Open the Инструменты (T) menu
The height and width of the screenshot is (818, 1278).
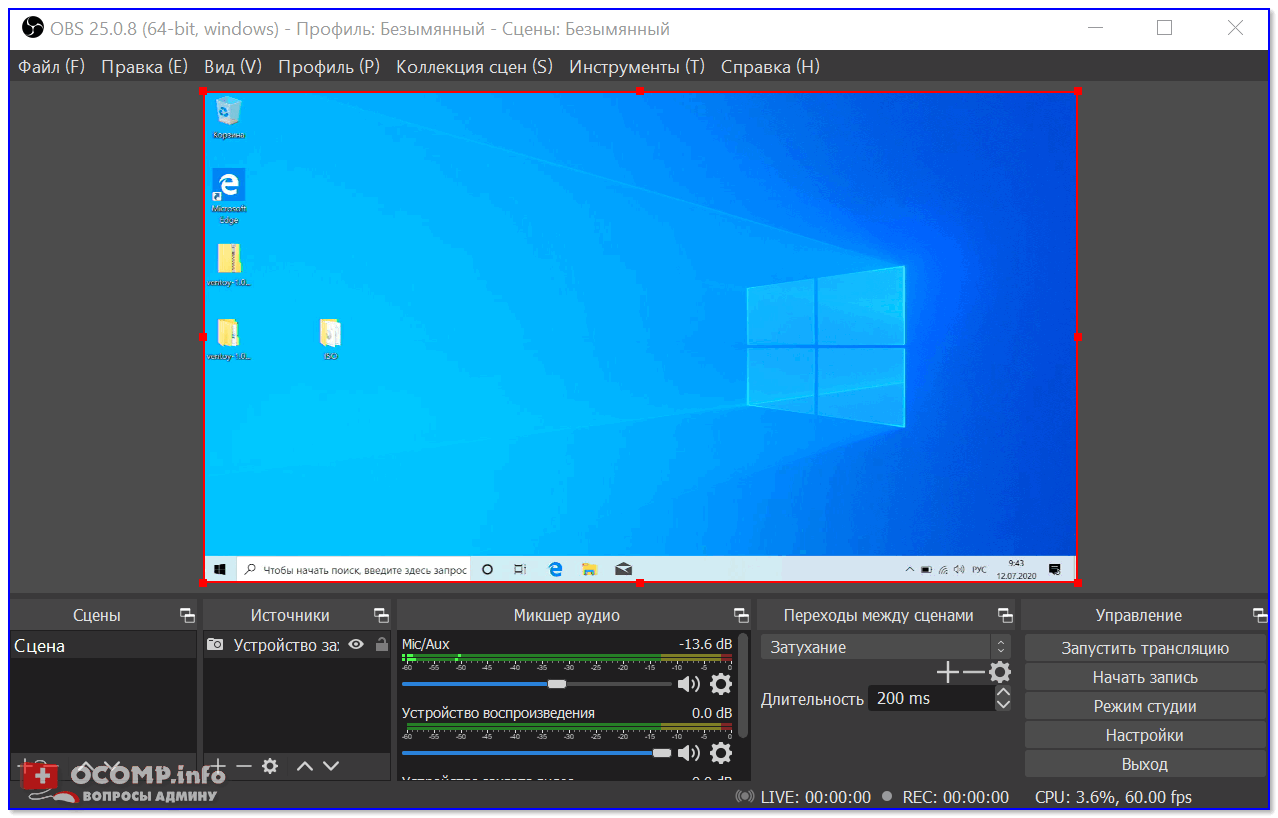pyautogui.click(x=637, y=67)
